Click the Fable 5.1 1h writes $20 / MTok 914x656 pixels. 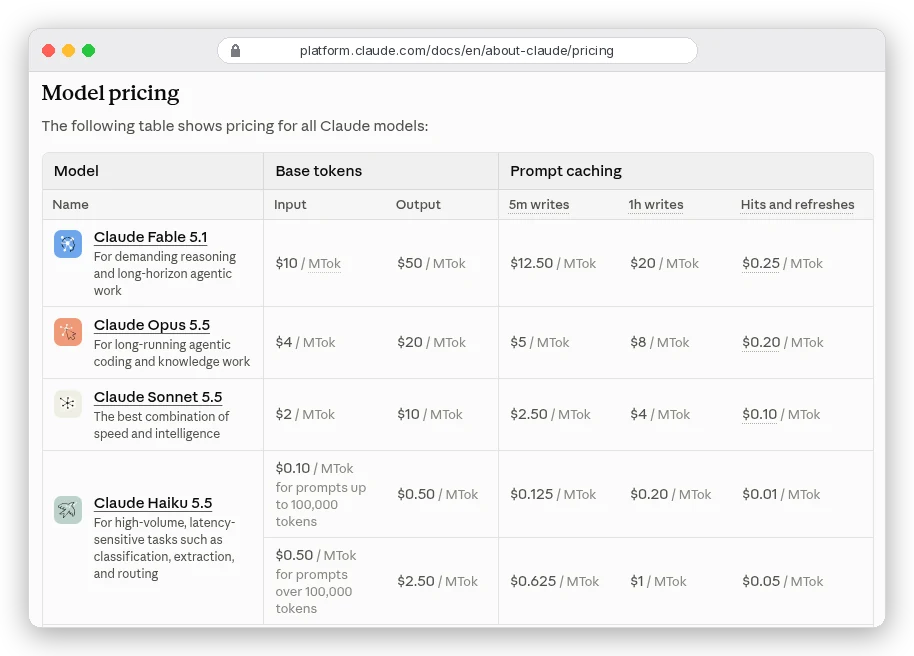(x=665, y=264)
